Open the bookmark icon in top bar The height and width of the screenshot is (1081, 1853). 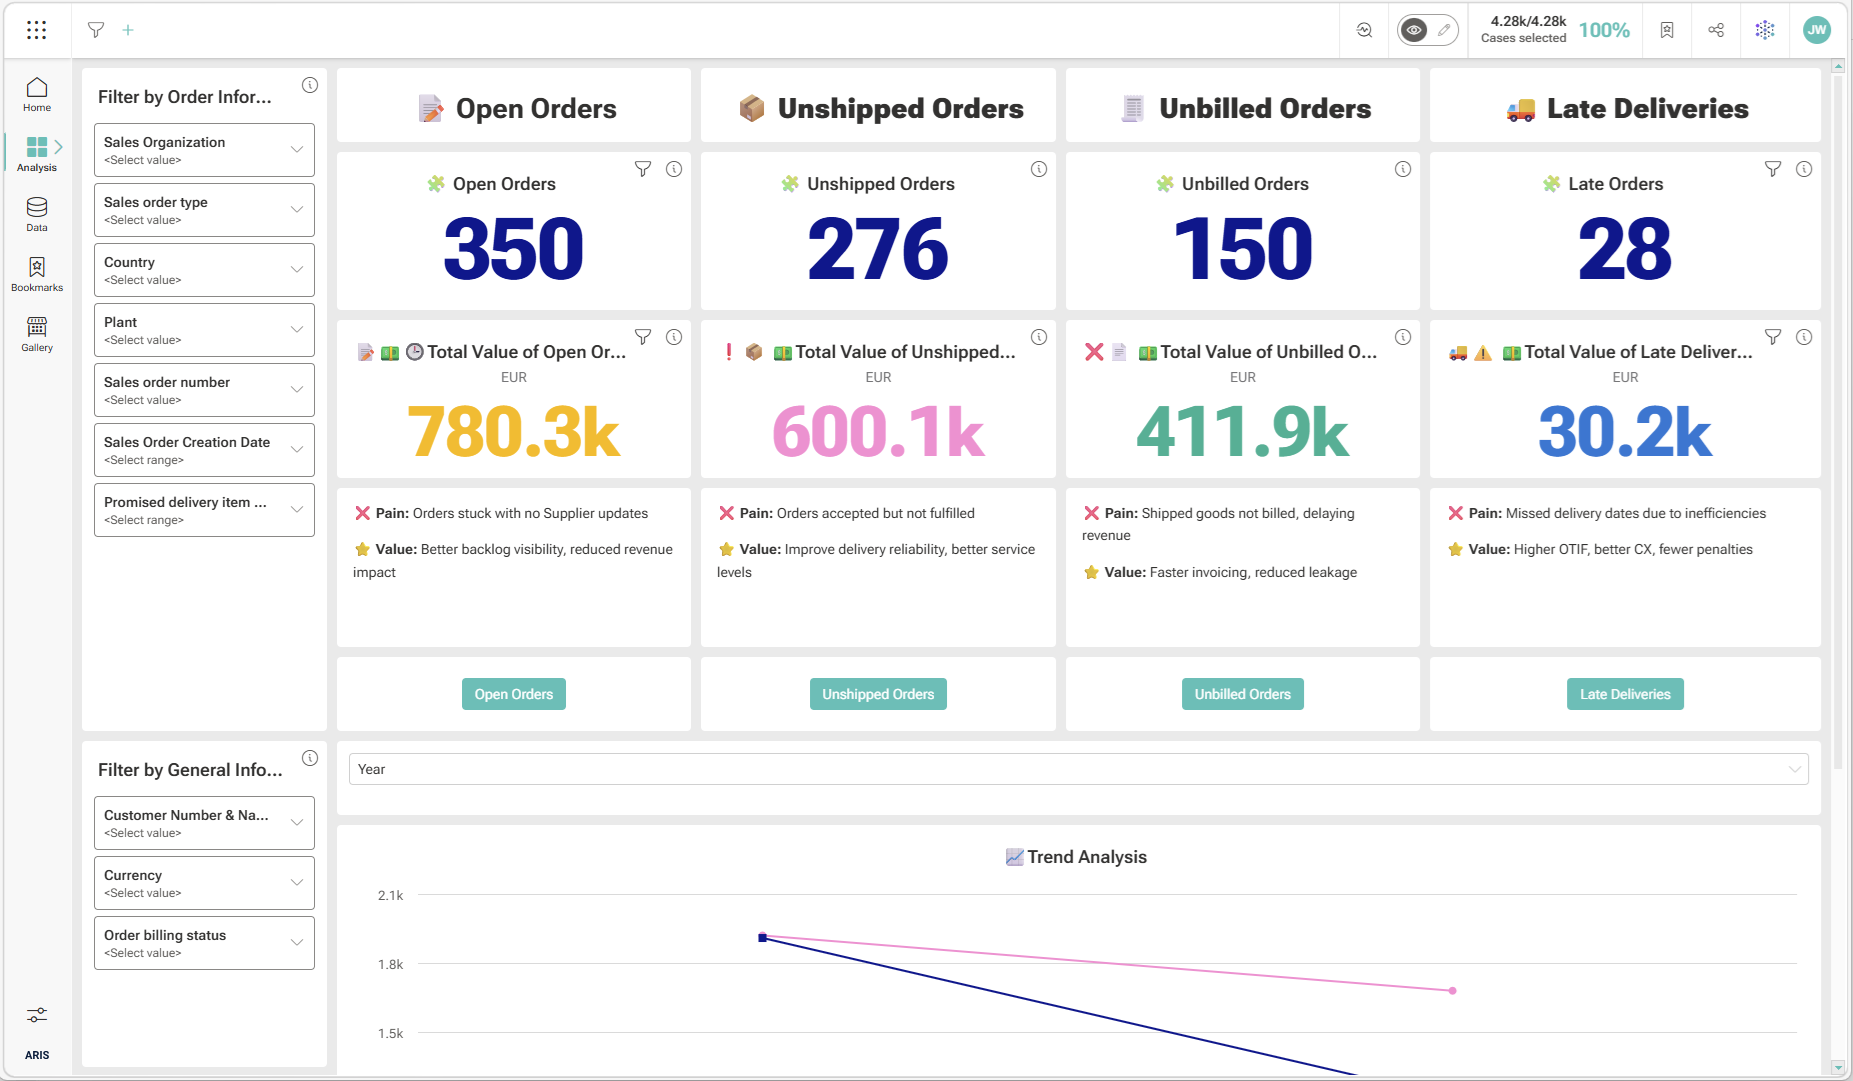pos(1667,30)
